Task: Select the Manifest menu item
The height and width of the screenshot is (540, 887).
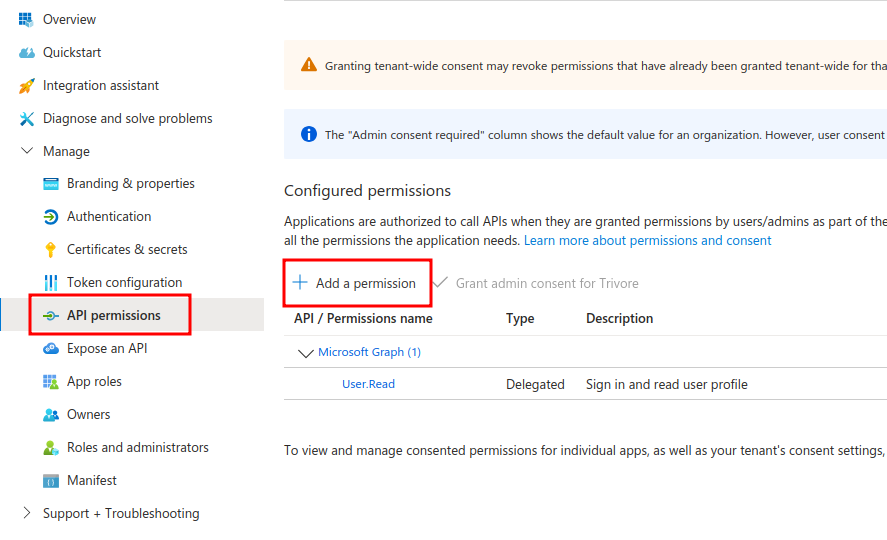Action: 91,480
